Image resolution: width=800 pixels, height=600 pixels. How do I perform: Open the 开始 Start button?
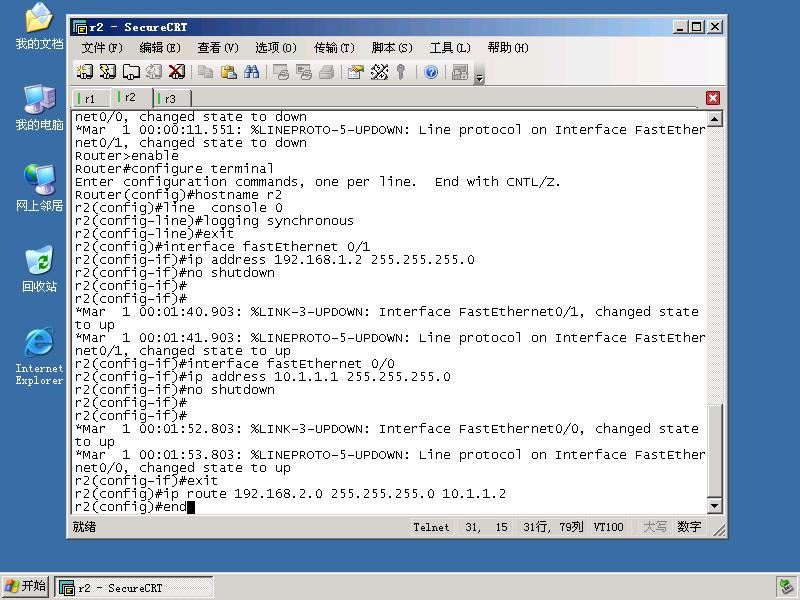pos(25,586)
